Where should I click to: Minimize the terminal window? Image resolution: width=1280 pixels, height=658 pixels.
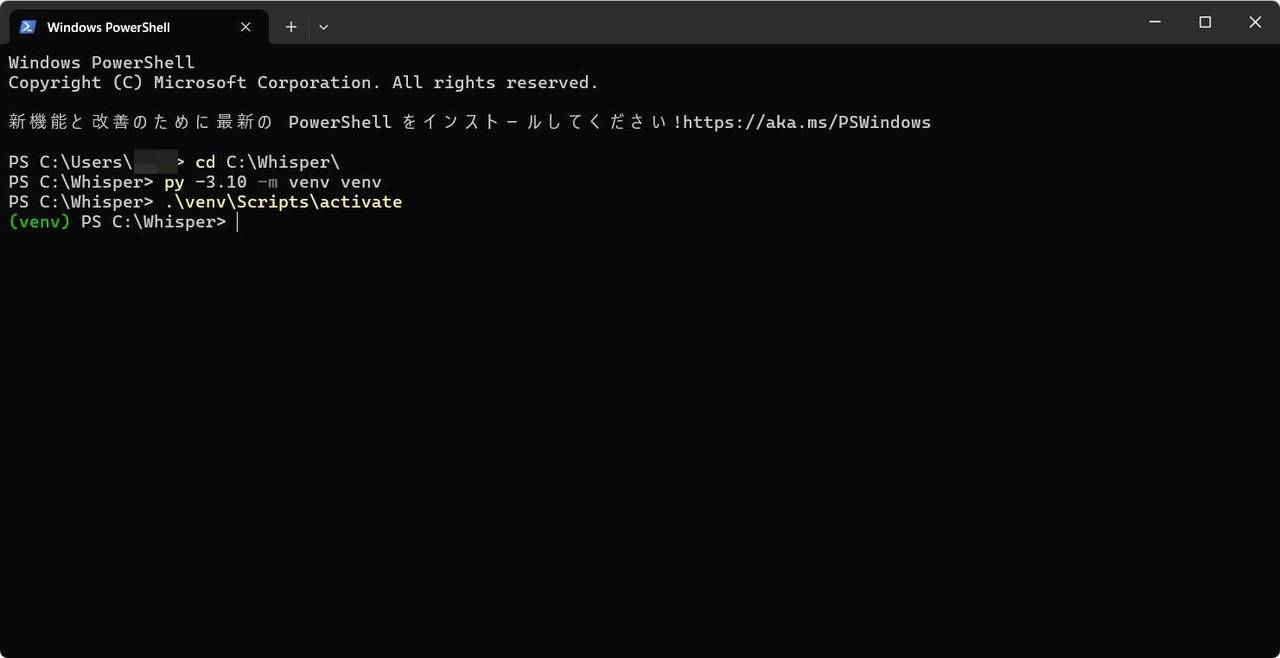coord(1156,22)
